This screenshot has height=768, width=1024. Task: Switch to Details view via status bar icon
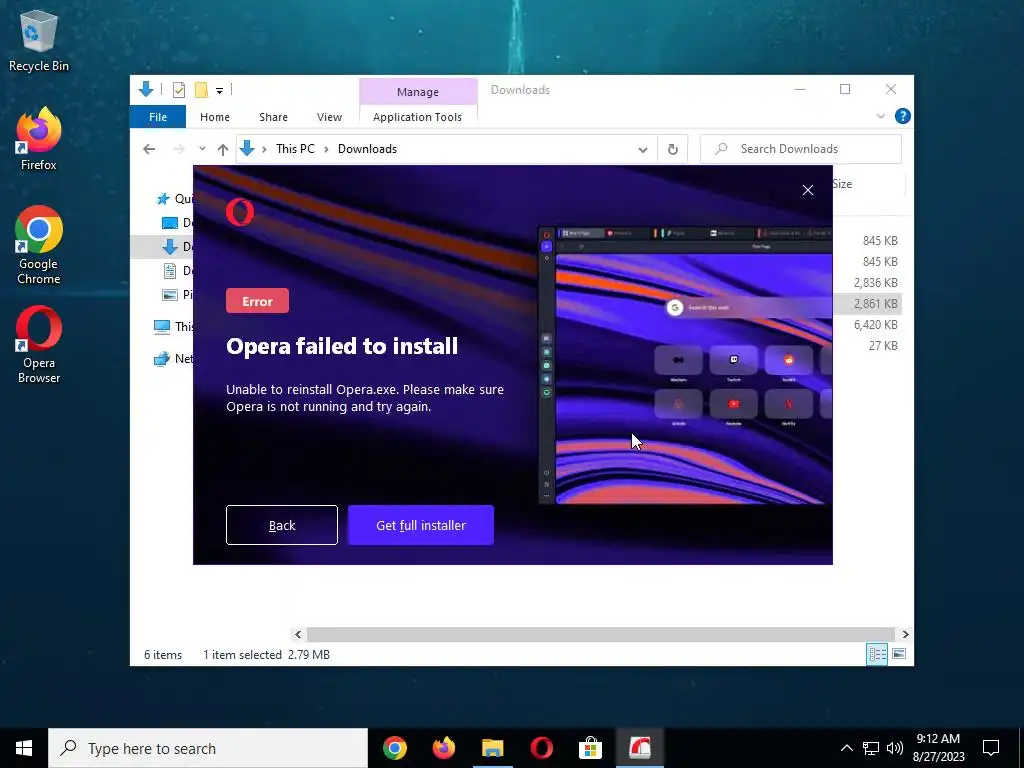(877, 654)
